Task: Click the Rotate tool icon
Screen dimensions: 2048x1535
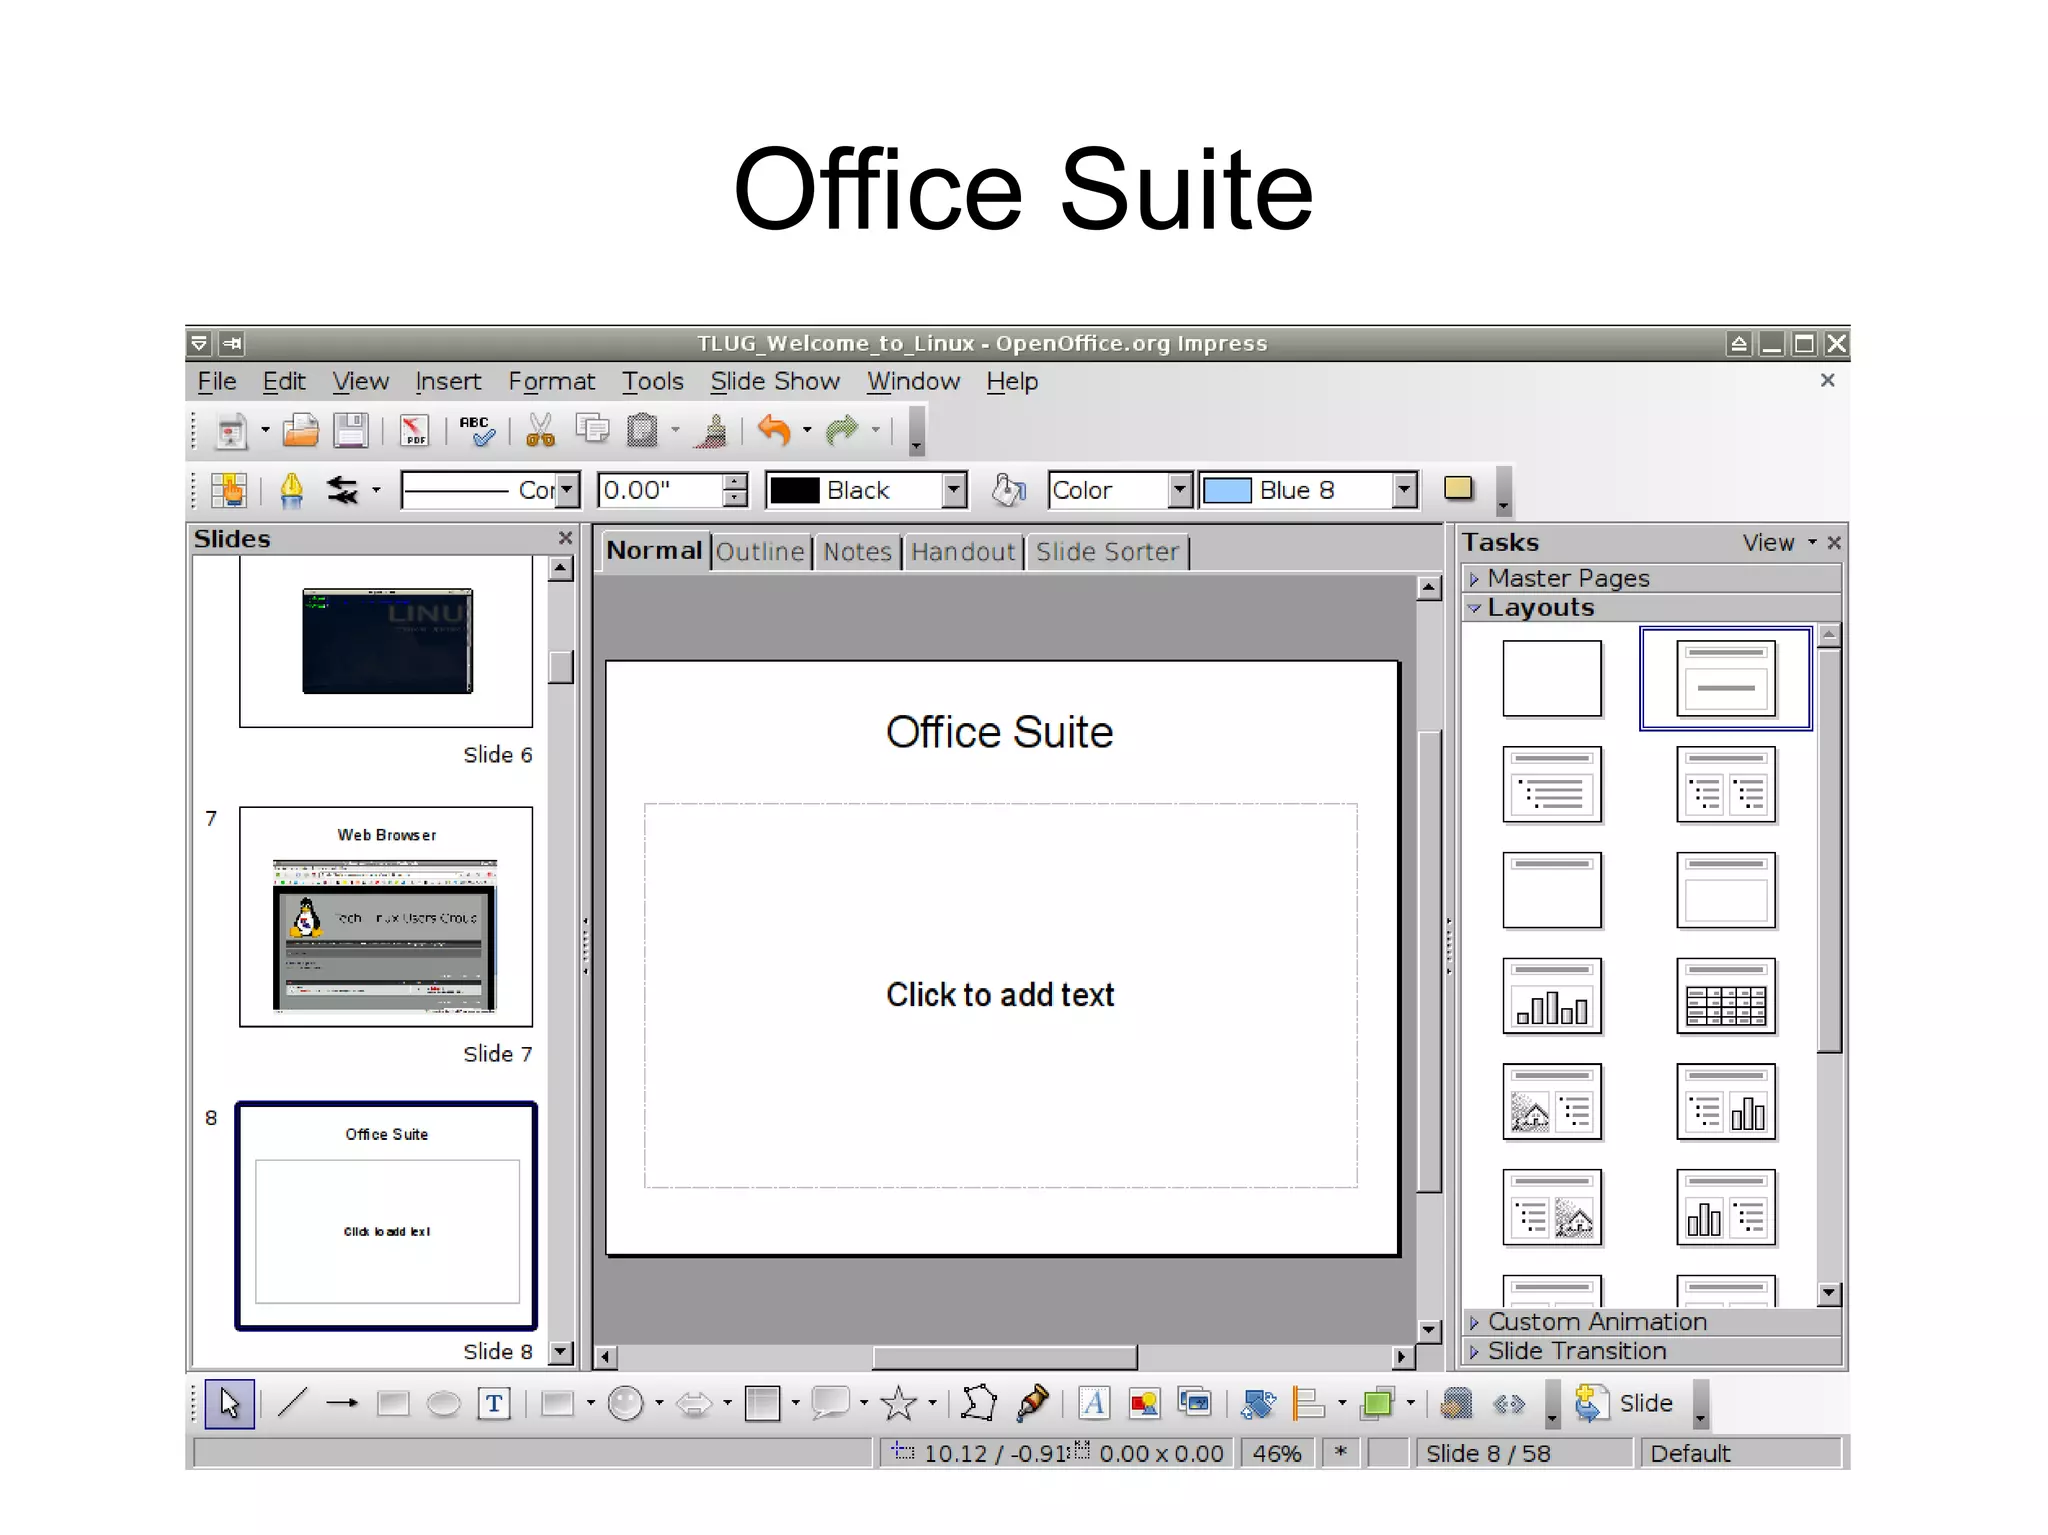Action: [x=1258, y=1404]
